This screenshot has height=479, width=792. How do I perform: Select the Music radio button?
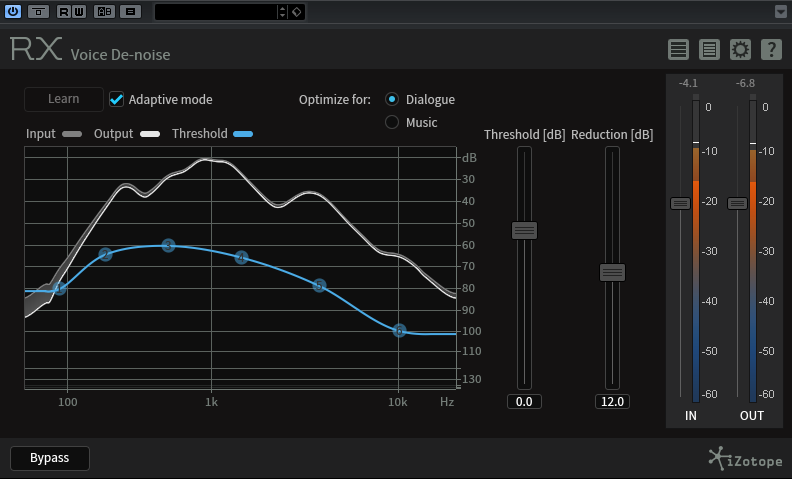click(x=392, y=122)
